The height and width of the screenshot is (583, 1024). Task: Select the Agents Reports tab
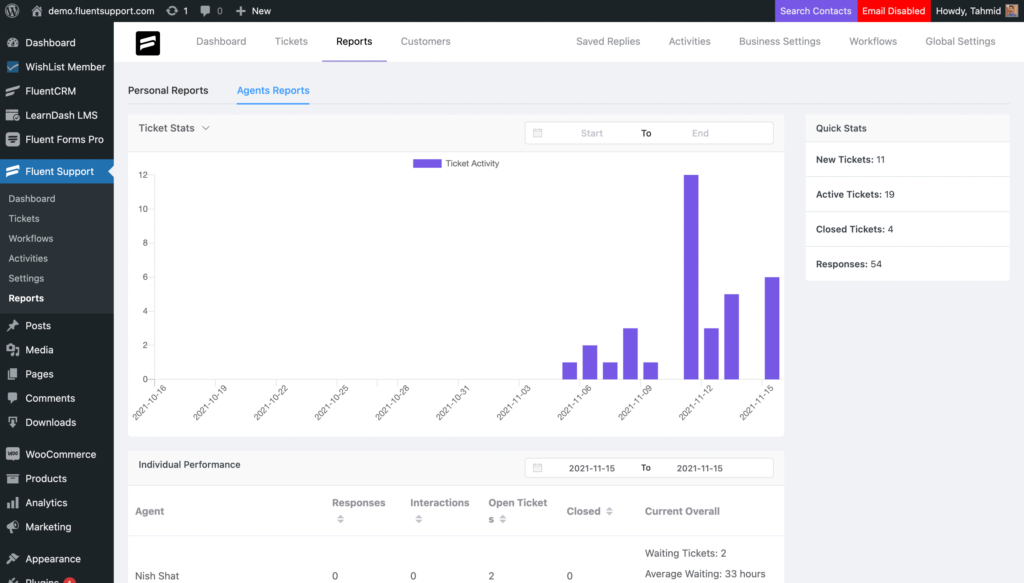273,90
